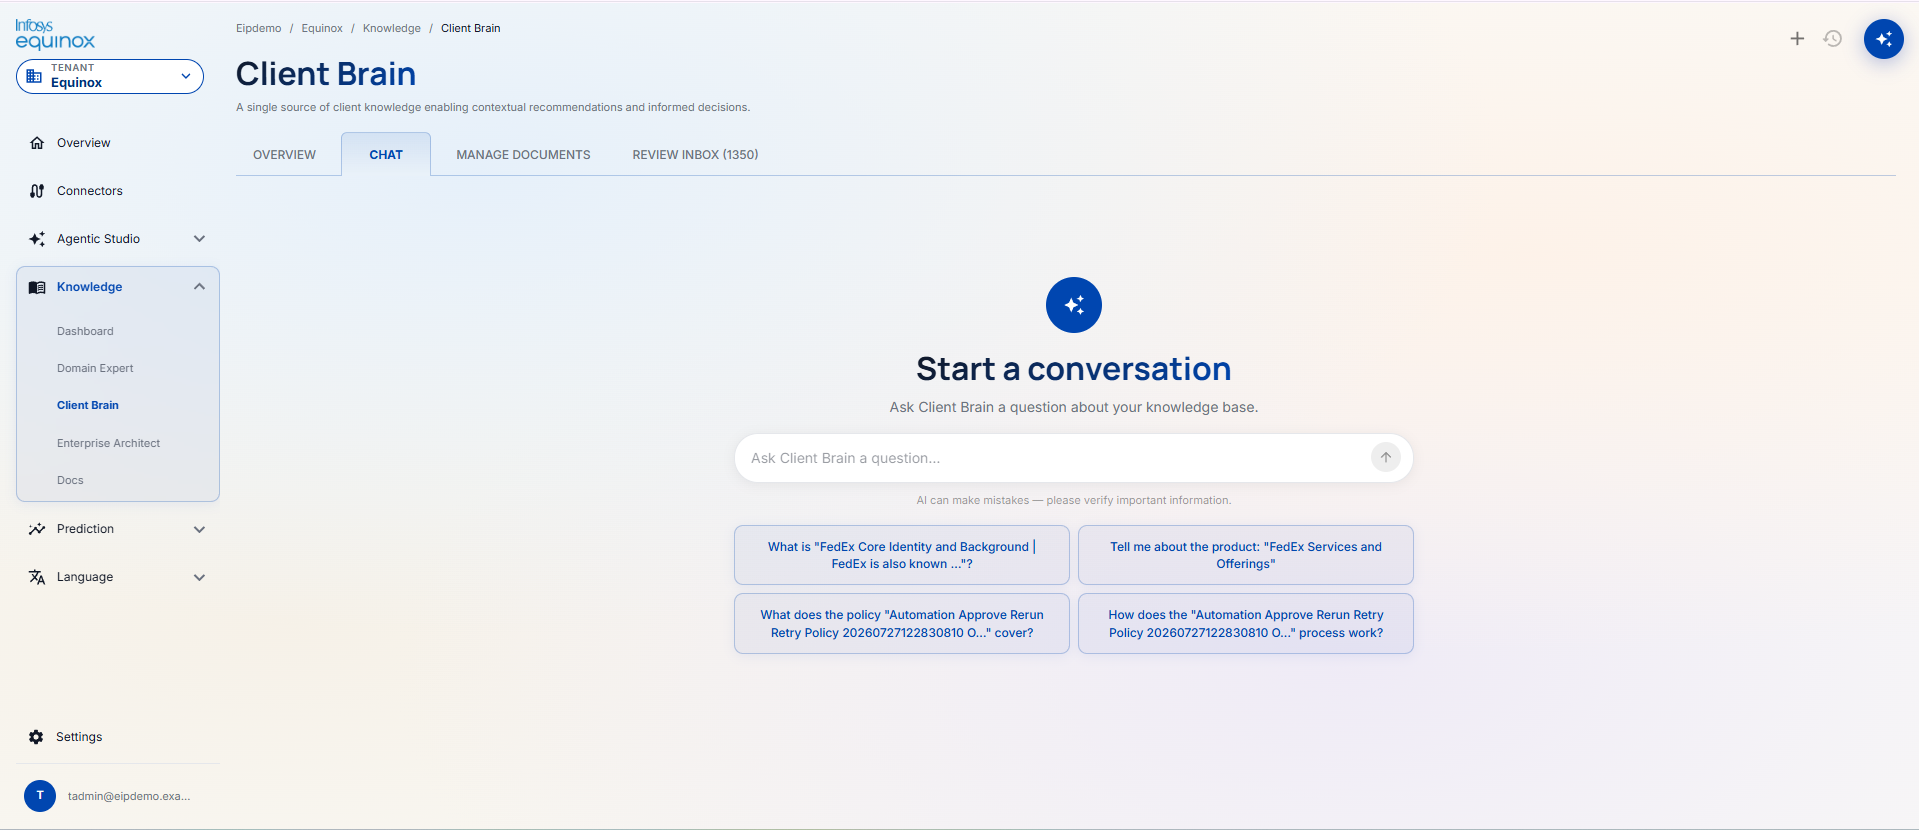The image size is (1919, 830).
Task: Expand the Agentic Studio menu chevron
Action: tap(199, 239)
